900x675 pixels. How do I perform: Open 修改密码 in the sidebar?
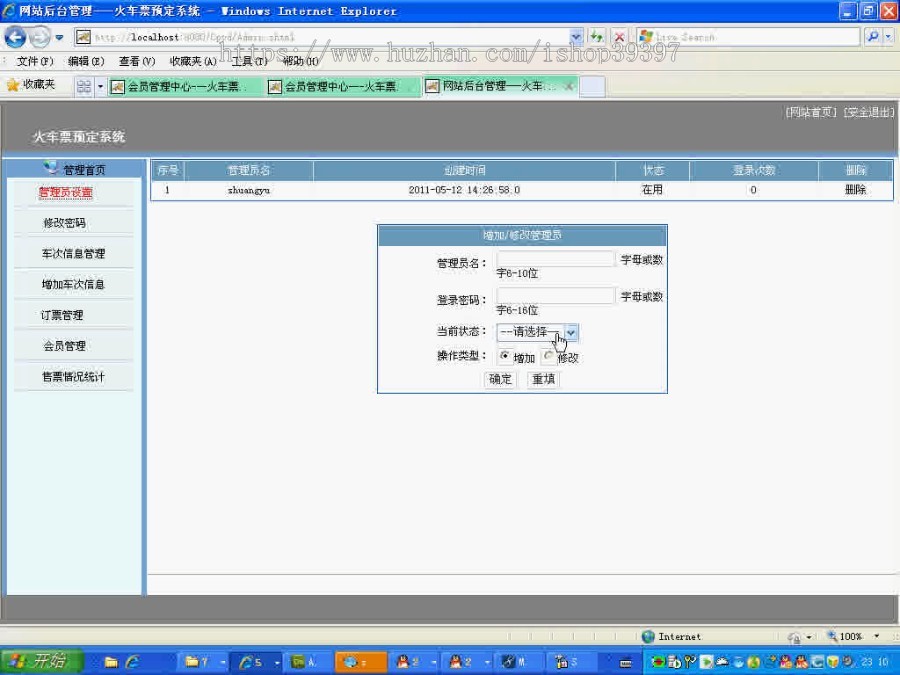click(64, 223)
